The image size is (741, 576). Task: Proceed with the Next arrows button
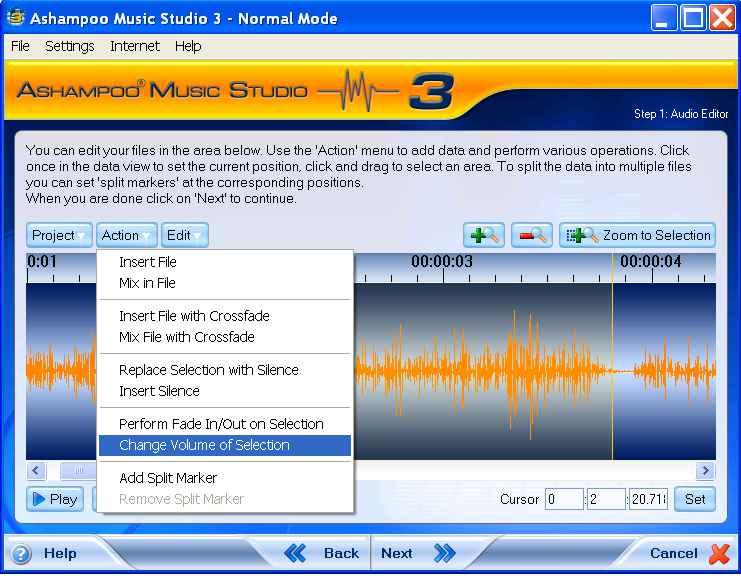pos(417,553)
